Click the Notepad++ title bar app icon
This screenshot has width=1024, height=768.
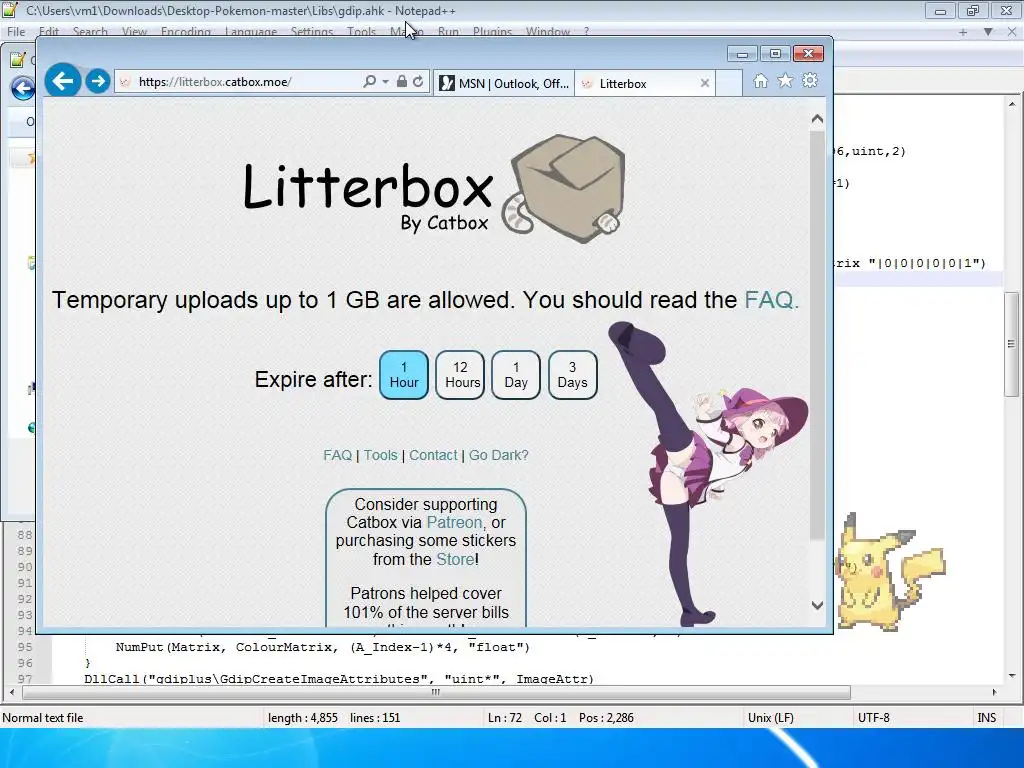10,10
